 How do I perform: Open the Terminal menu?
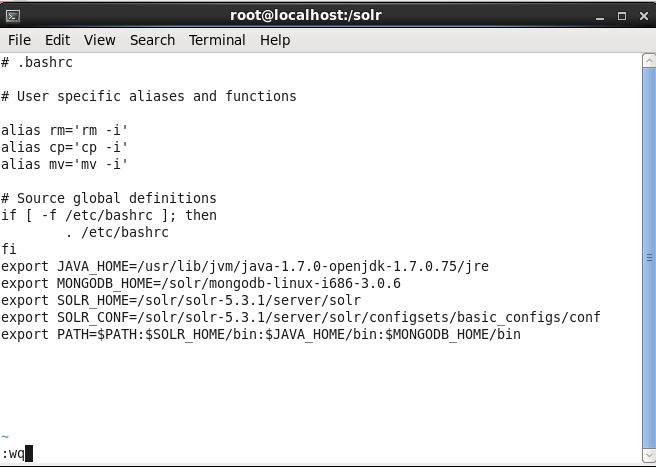(x=217, y=40)
